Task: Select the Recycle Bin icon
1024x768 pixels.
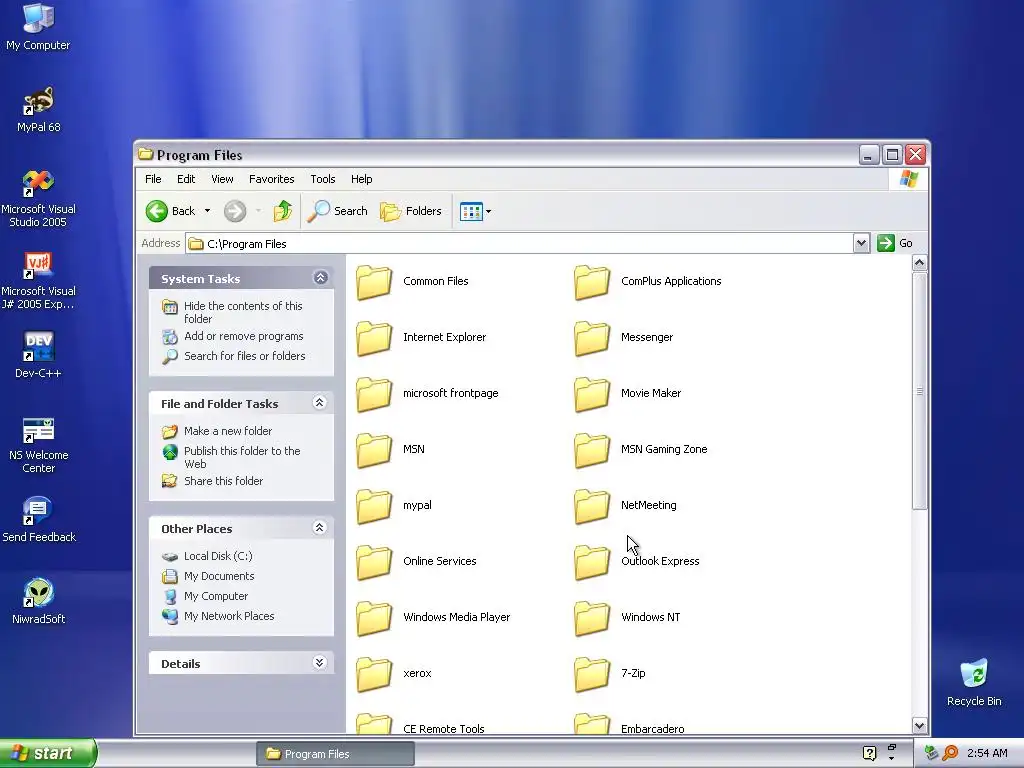Action: [x=974, y=683]
